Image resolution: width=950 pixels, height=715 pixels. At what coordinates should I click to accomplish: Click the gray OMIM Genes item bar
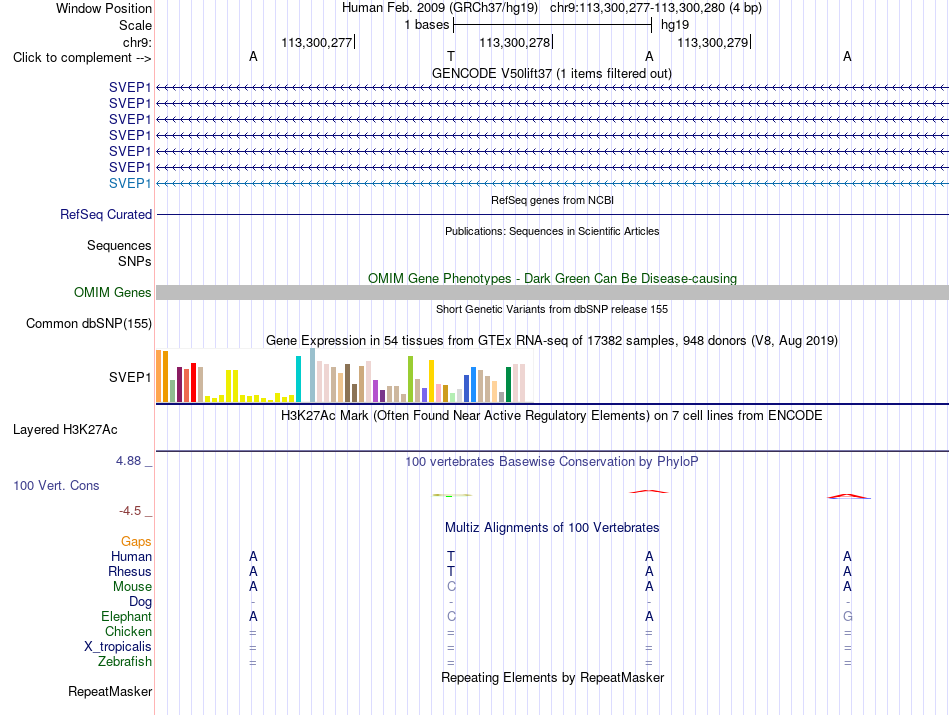[x=552, y=293]
